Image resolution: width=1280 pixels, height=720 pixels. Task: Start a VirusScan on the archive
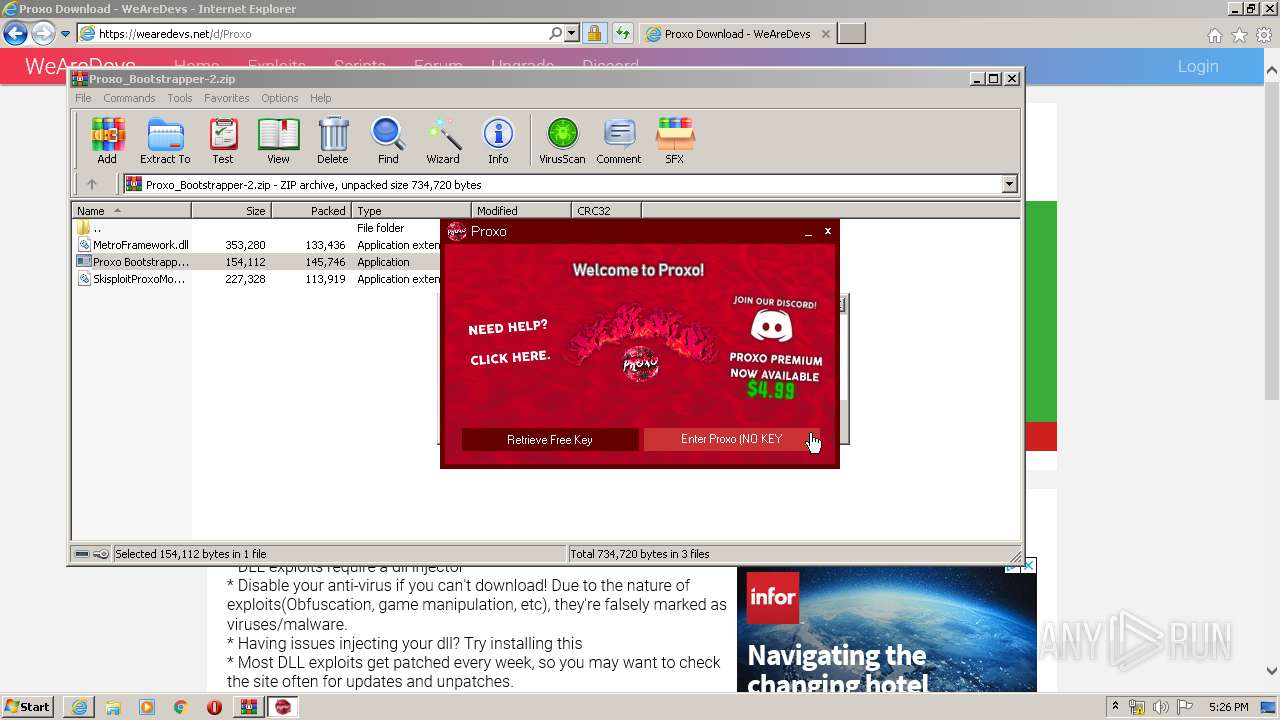click(x=562, y=140)
